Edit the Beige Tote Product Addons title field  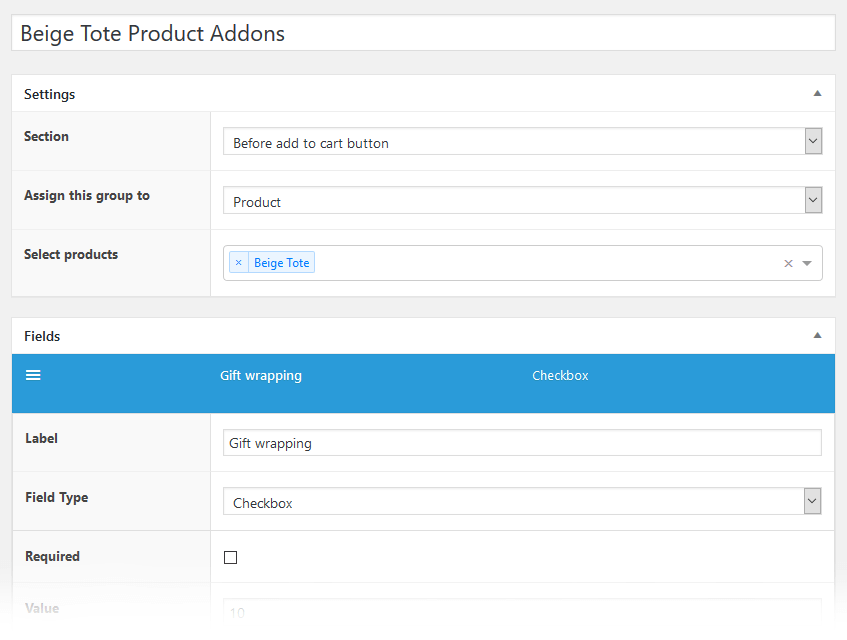click(424, 33)
